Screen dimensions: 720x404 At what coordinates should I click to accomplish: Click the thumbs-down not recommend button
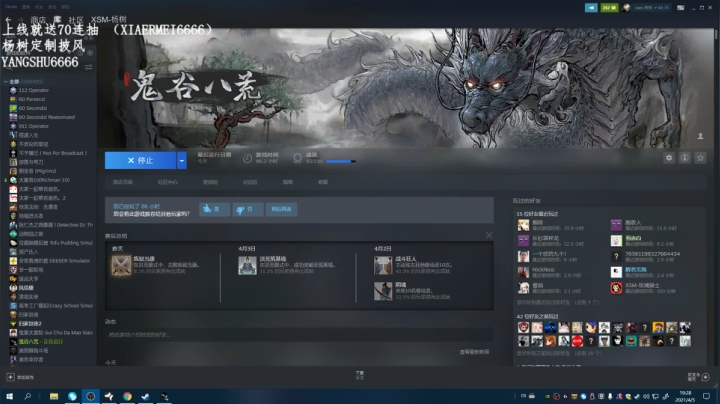(x=248, y=209)
